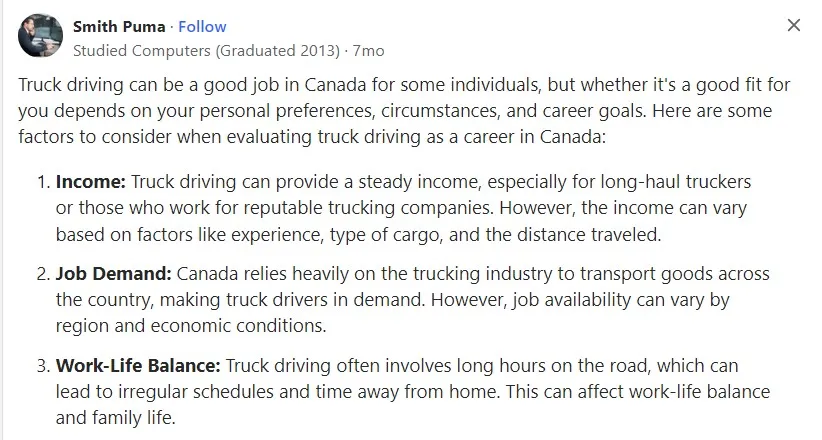Click list number 2 marker
Viewport: 822px width, 440px height.
[x=44, y=274]
